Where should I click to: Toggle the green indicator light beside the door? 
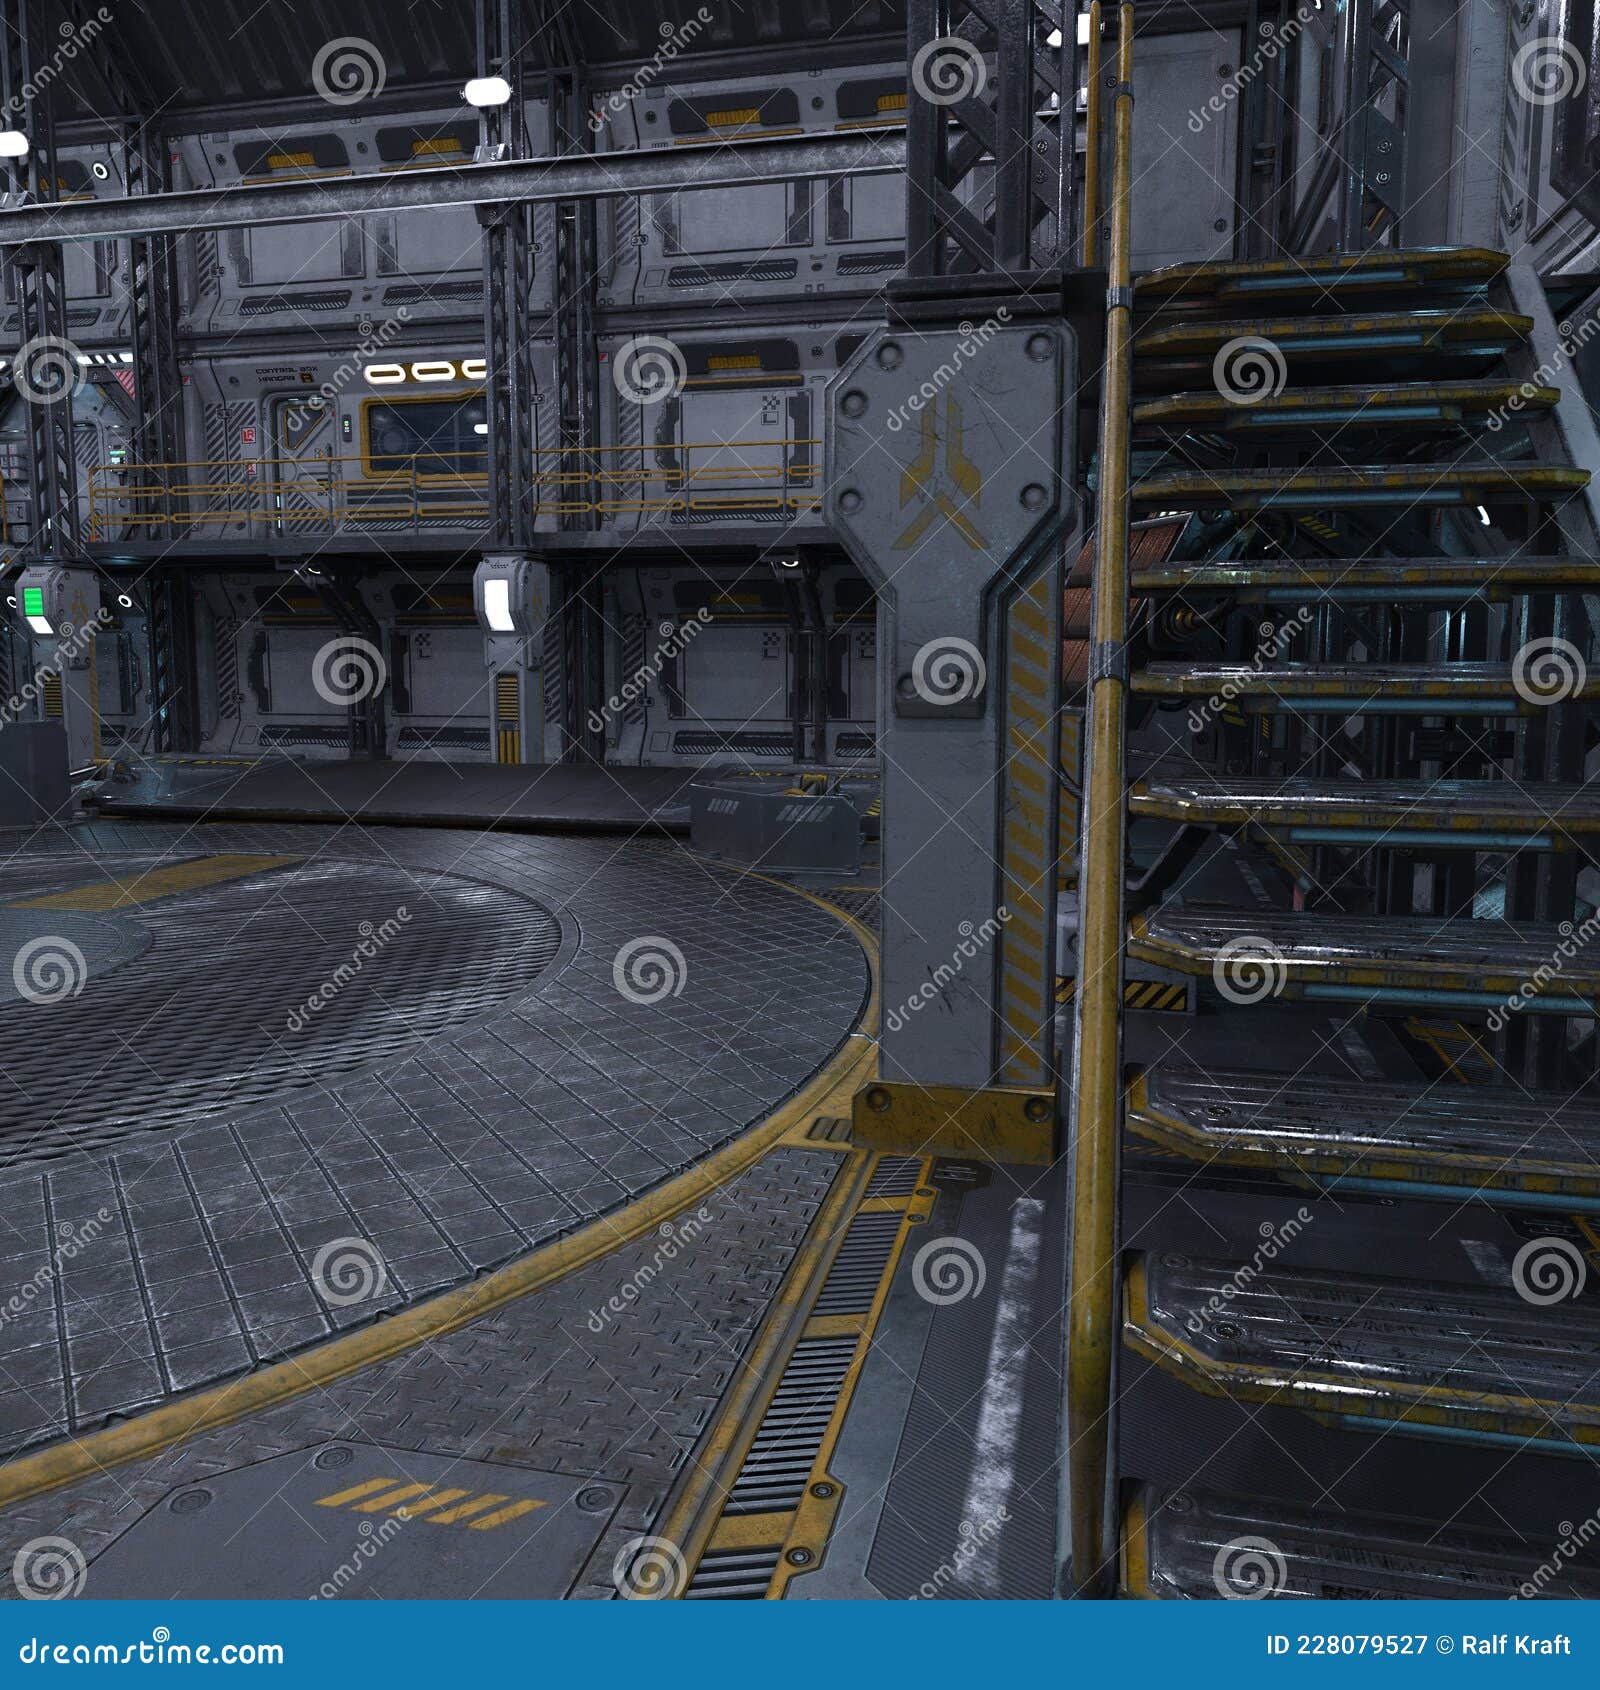346,424
